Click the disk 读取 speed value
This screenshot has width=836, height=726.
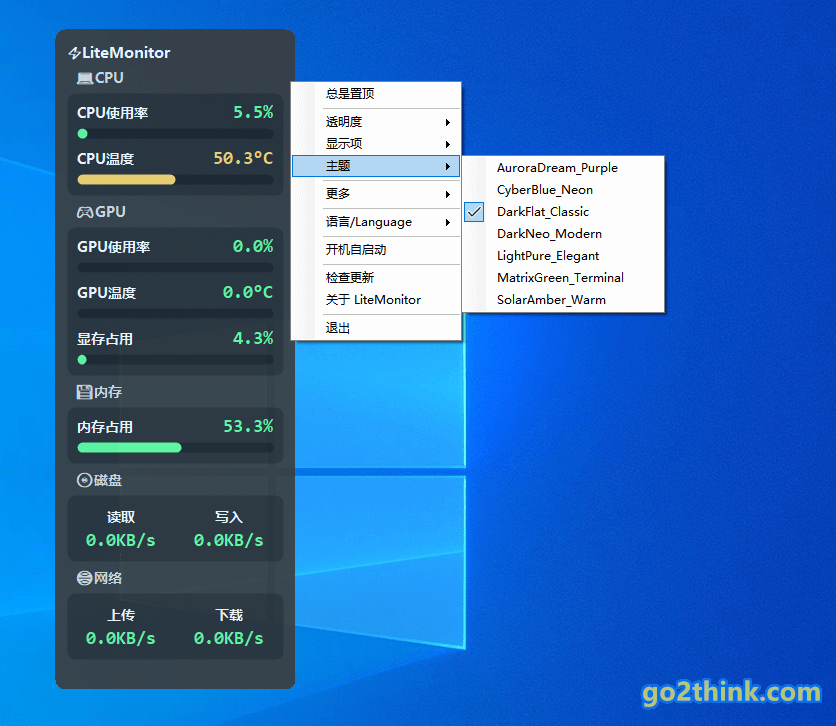121,541
